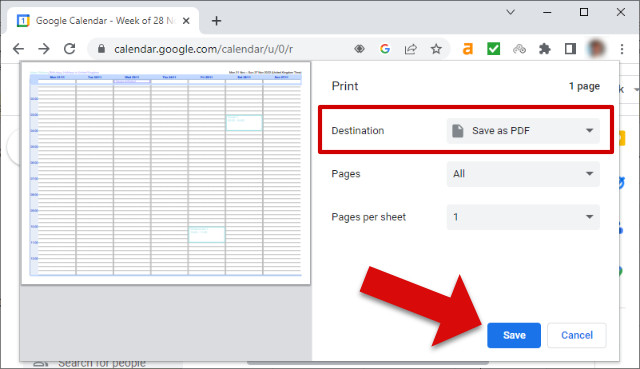
Task: Open the Destination Save as PDF dropdown
Action: [x=523, y=131]
